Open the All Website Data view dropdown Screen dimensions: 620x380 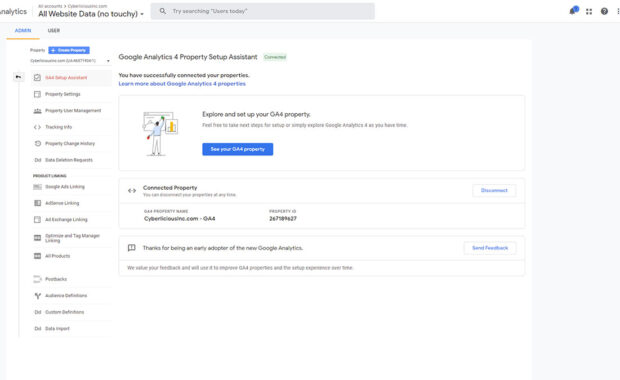click(x=91, y=14)
